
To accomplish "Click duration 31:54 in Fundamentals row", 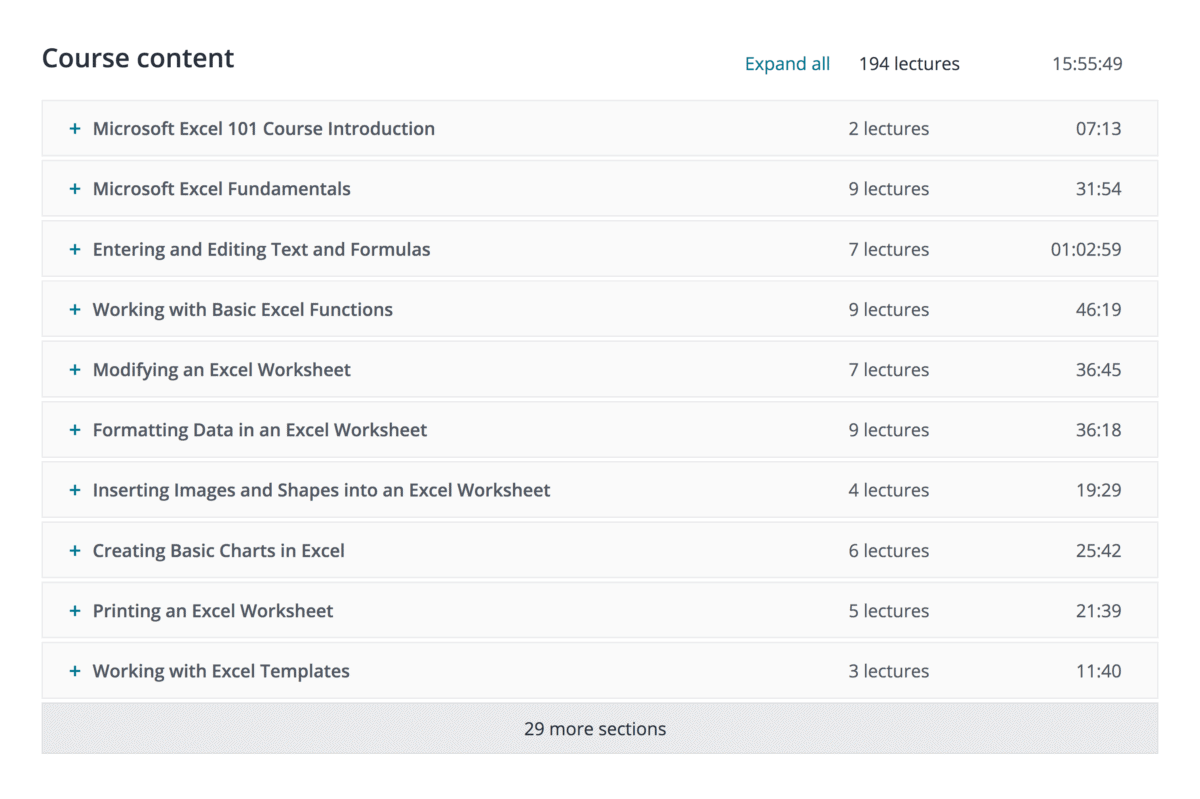I will [1099, 189].
